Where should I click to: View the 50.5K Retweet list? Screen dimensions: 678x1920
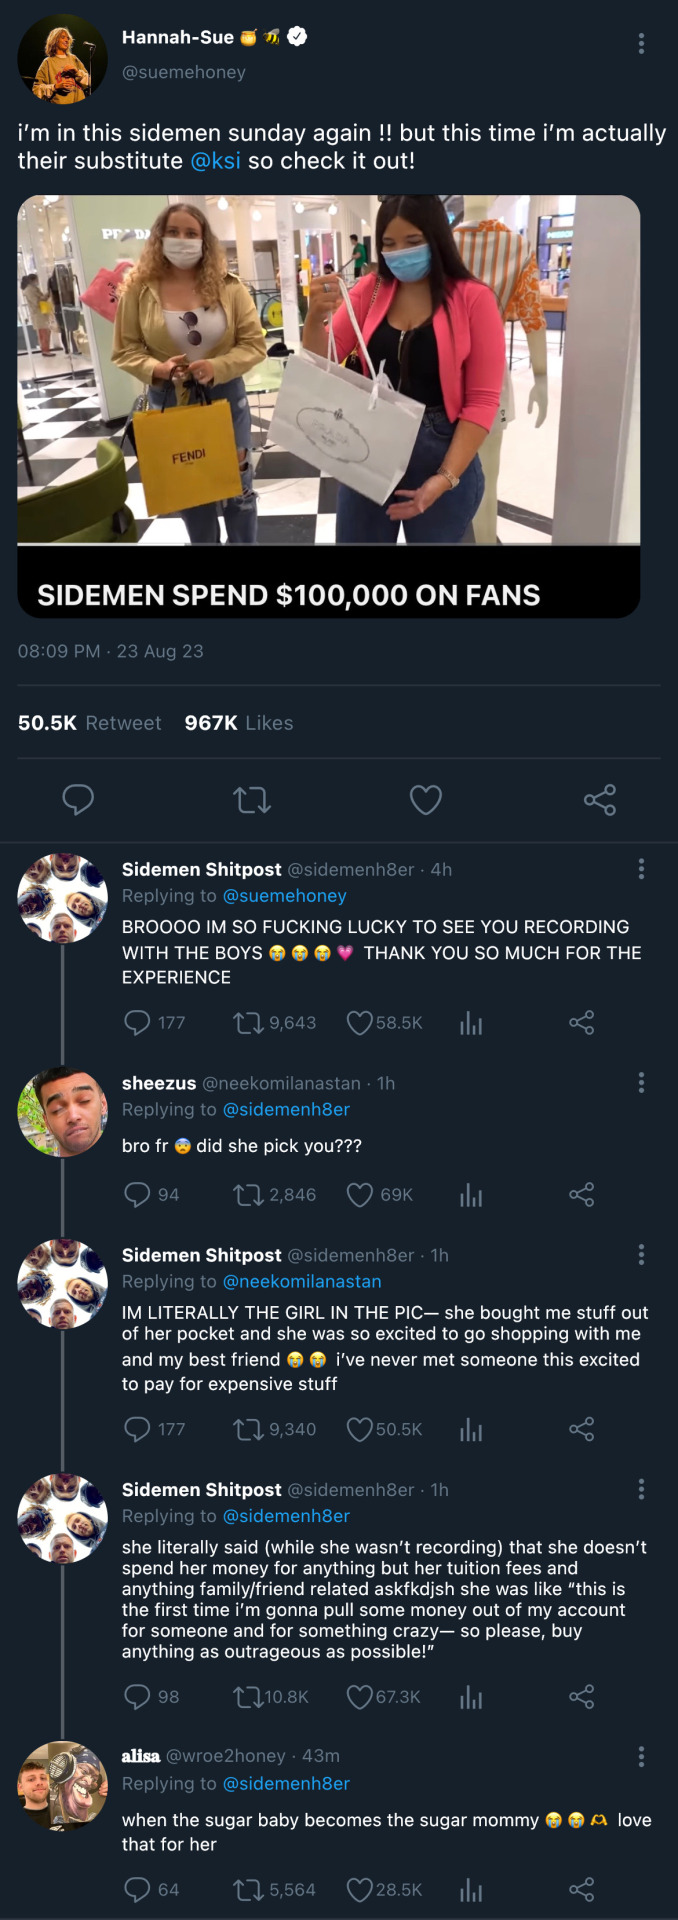(x=90, y=723)
